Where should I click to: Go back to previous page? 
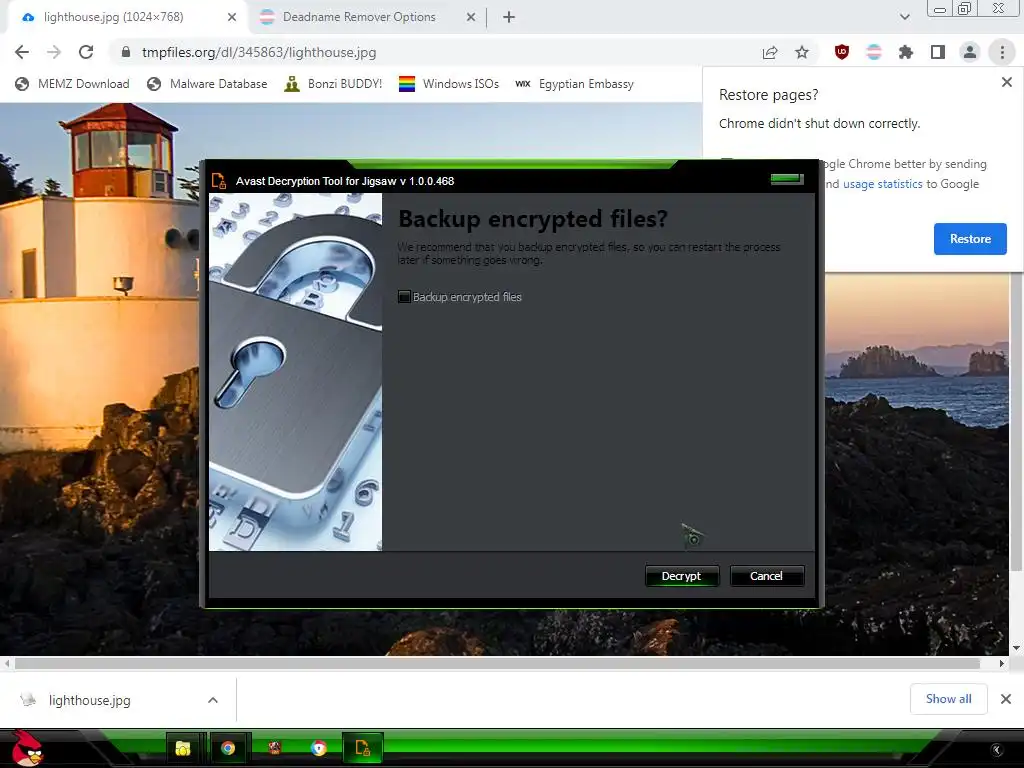click(22, 52)
